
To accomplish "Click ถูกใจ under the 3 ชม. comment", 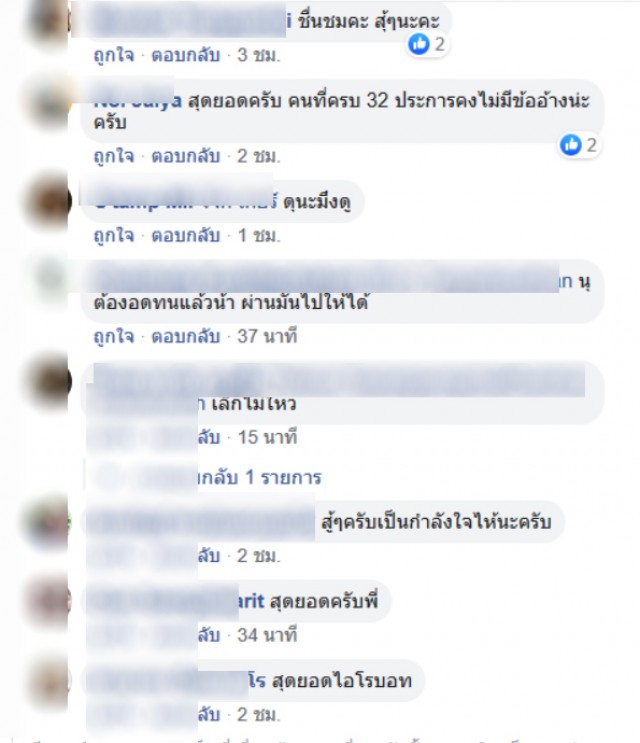I will tap(114, 55).
